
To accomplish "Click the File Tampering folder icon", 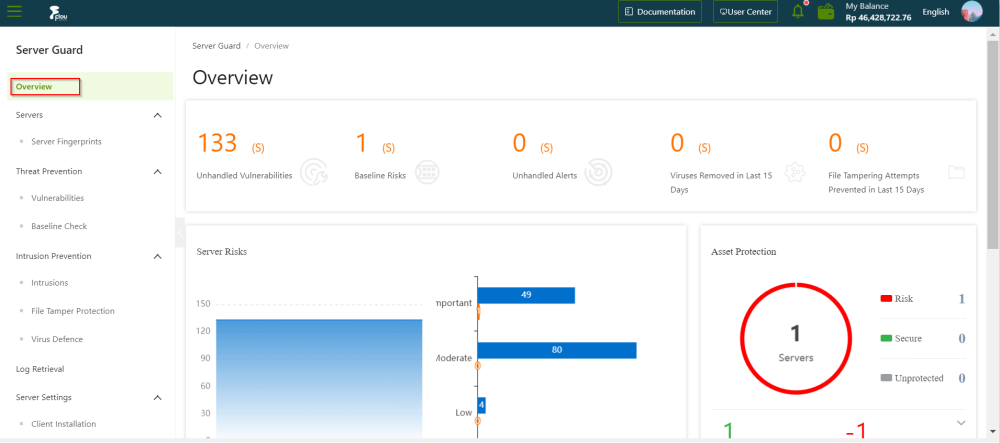I will tap(956, 172).
